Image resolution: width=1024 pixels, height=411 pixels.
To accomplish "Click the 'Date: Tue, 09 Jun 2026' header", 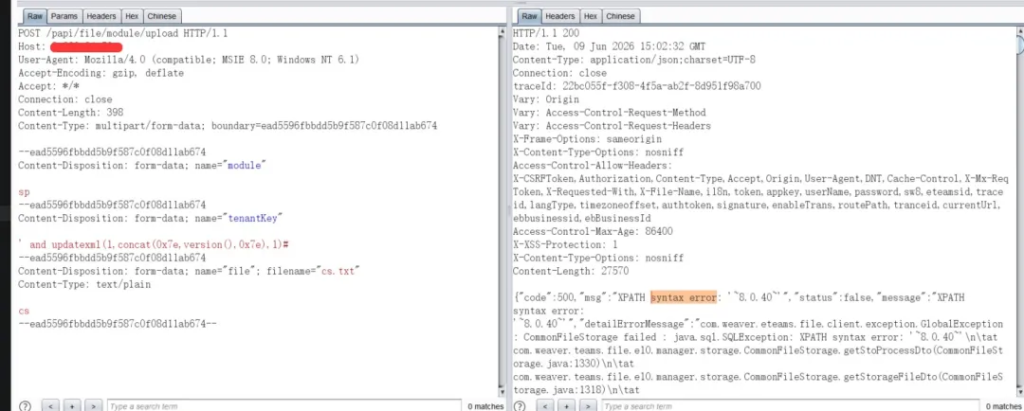I will (609, 46).
